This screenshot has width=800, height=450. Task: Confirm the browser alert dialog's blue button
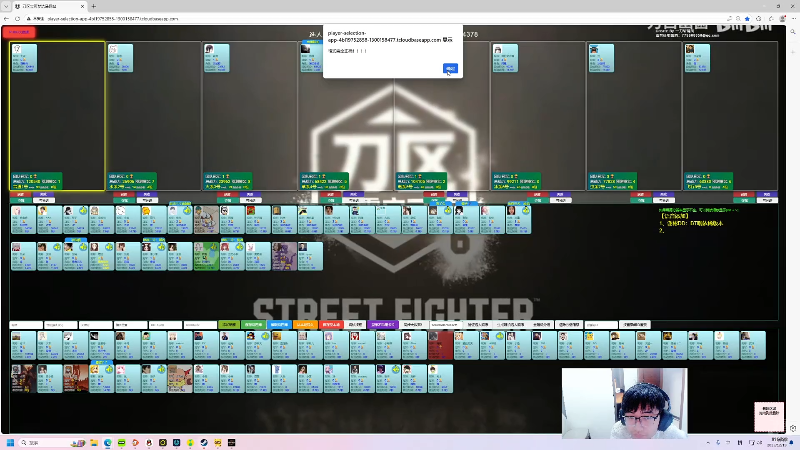tap(450, 68)
